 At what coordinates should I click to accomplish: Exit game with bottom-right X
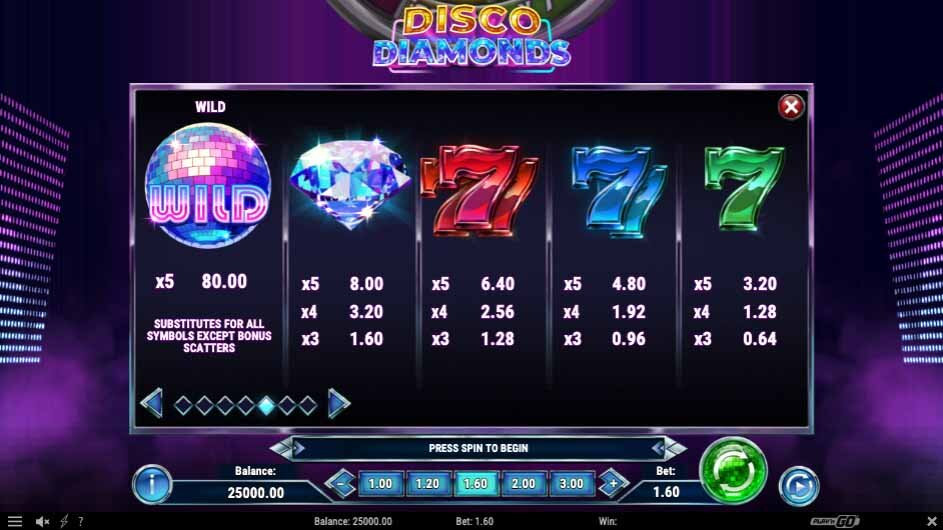click(x=932, y=522)
